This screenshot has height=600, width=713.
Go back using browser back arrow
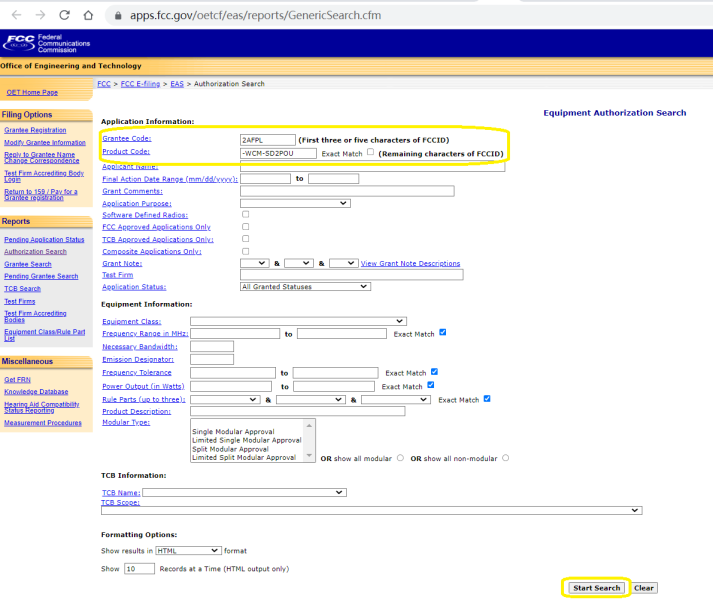point(16,15)
